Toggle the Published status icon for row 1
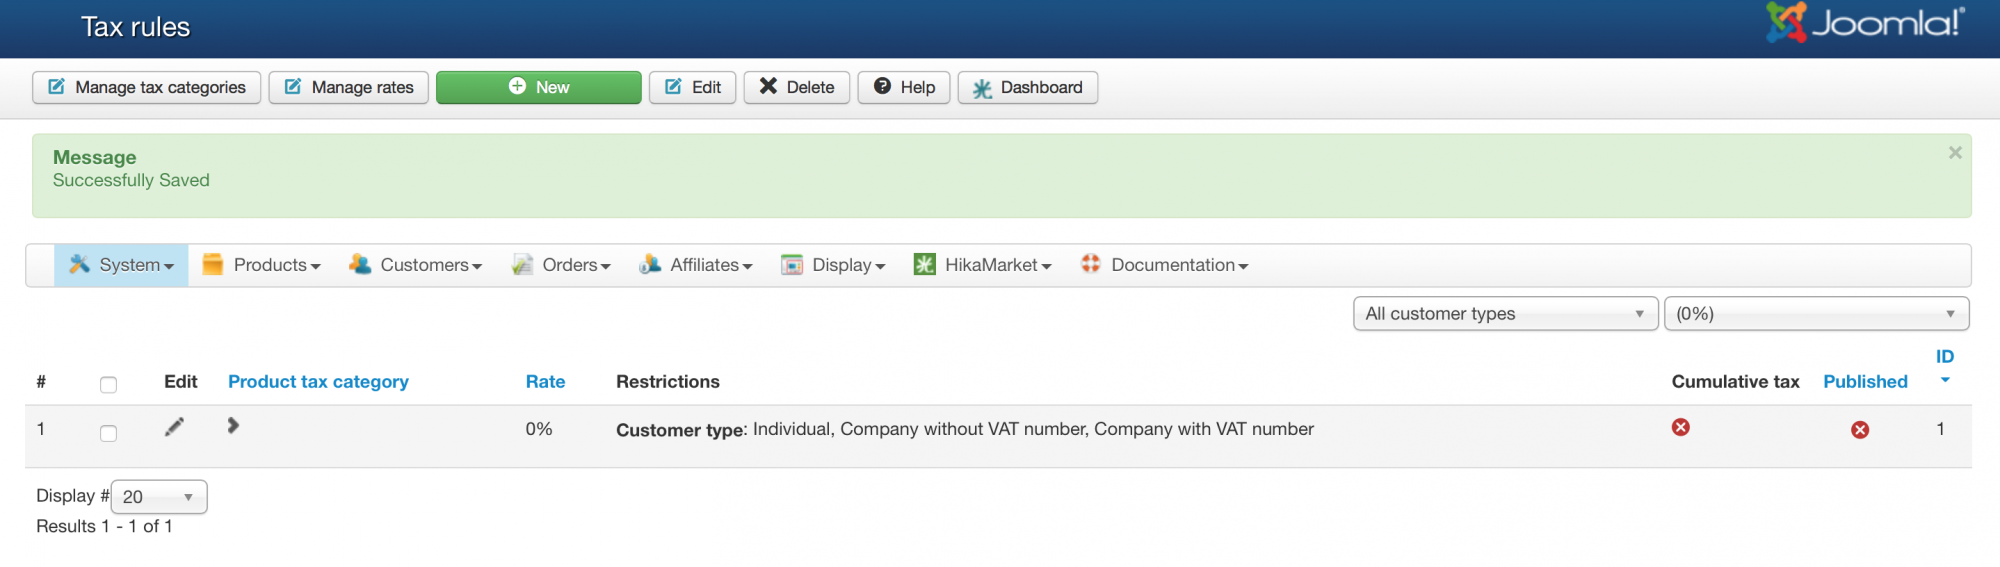The image size is (2000, 567). (1860, 430)
